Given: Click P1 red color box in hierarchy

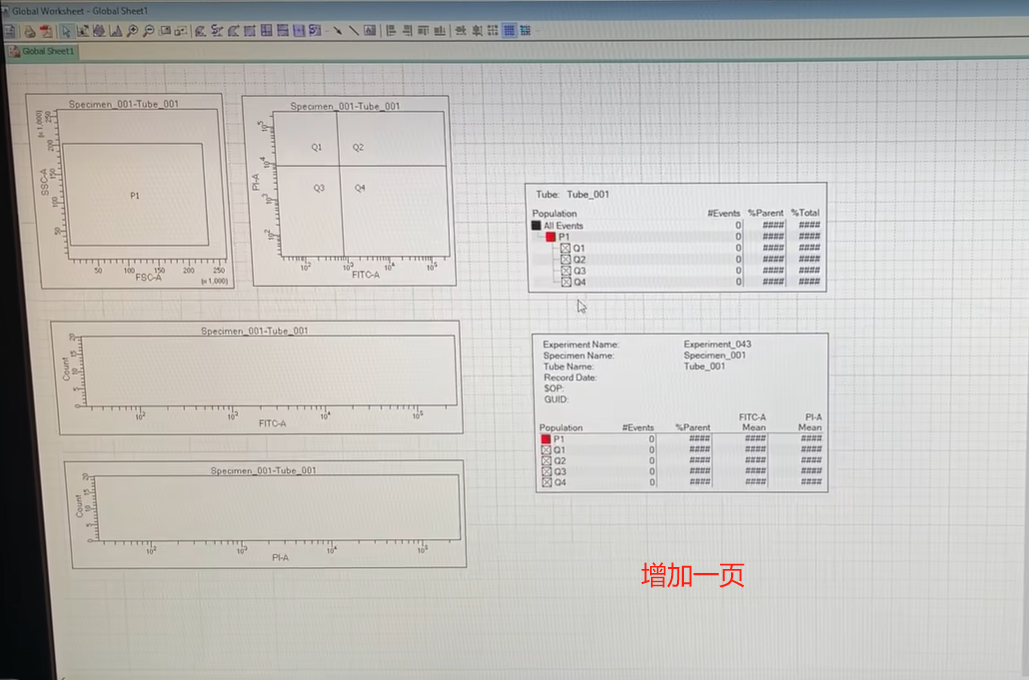Looking at the screenshot, I should (551, 237).
